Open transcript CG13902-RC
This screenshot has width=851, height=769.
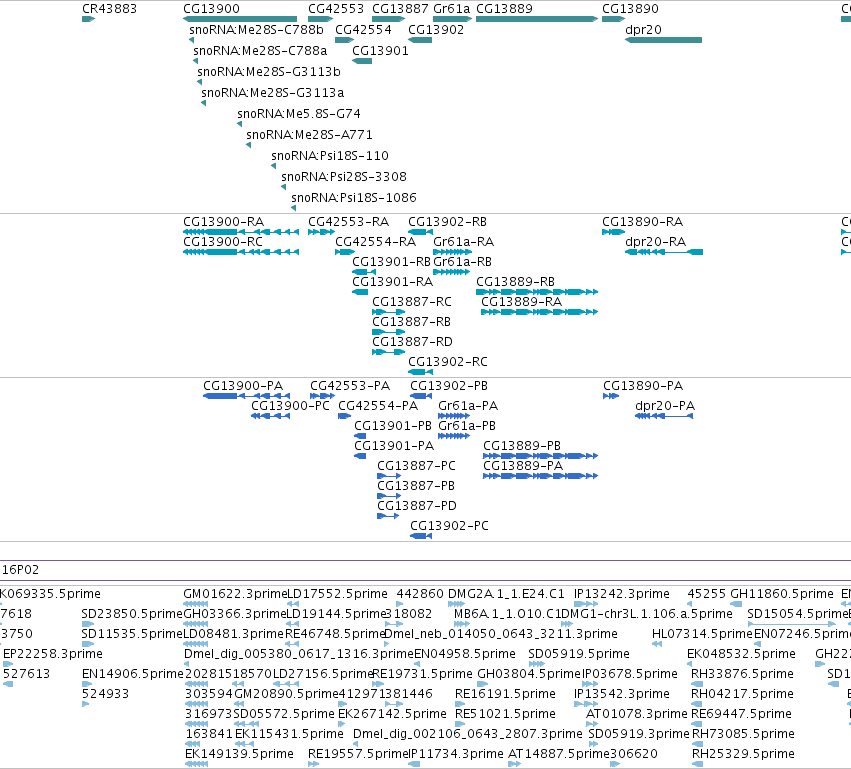(421, 372)
